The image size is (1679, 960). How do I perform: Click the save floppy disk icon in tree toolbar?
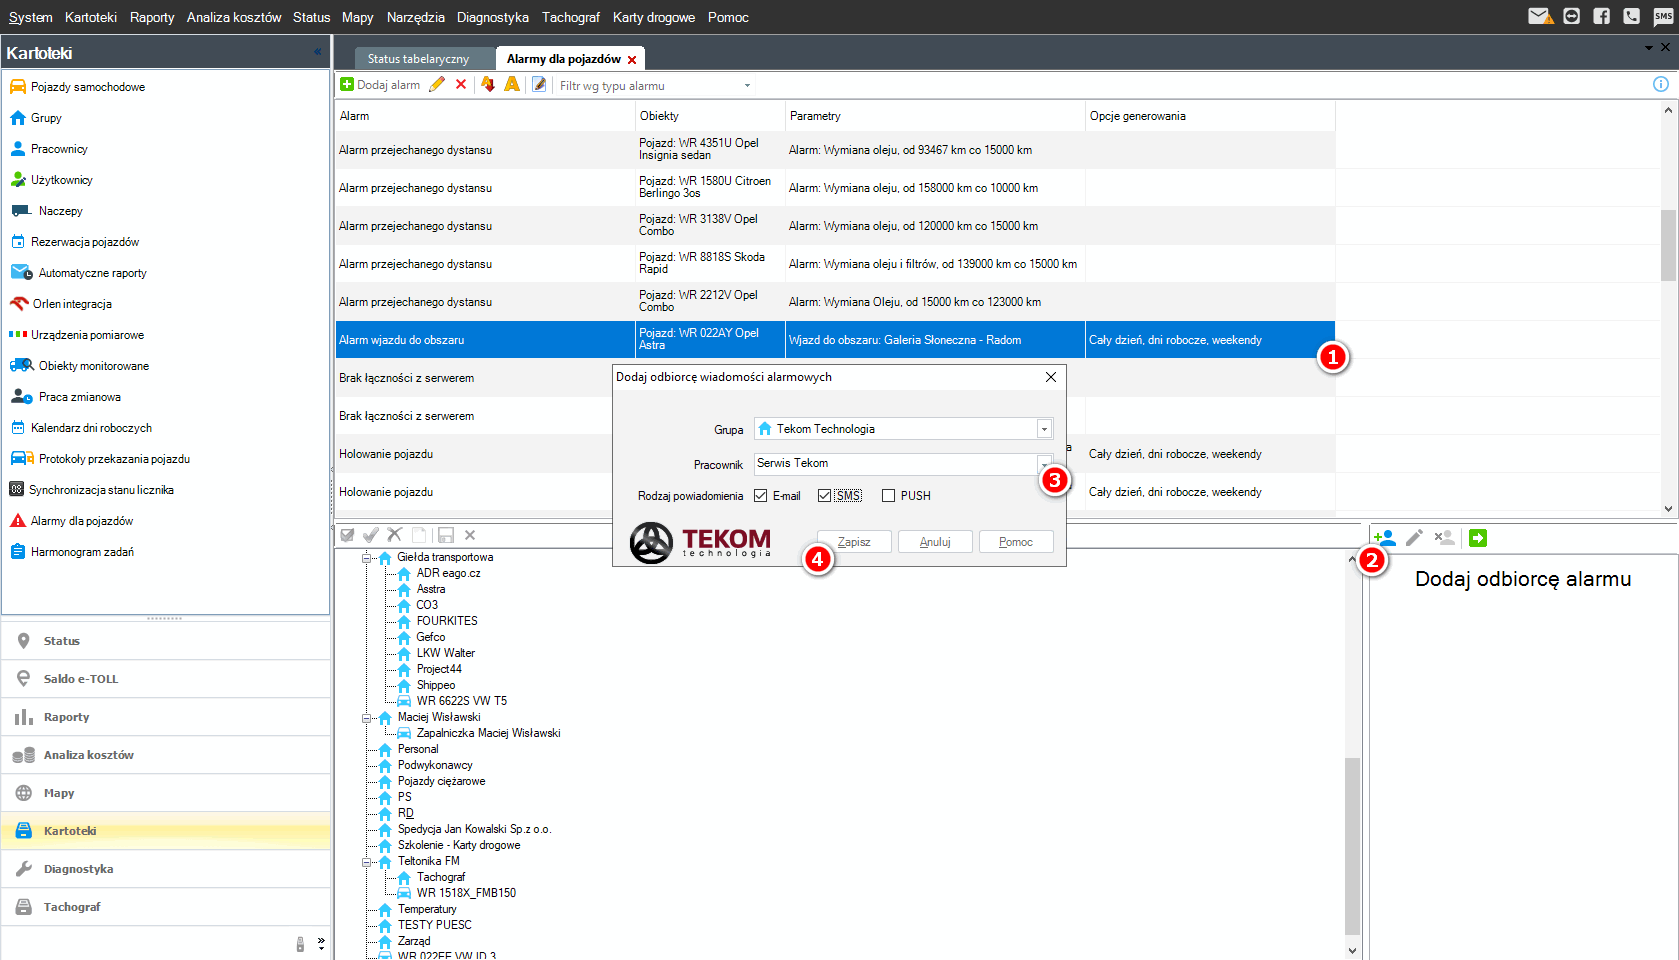coord(446,535)
